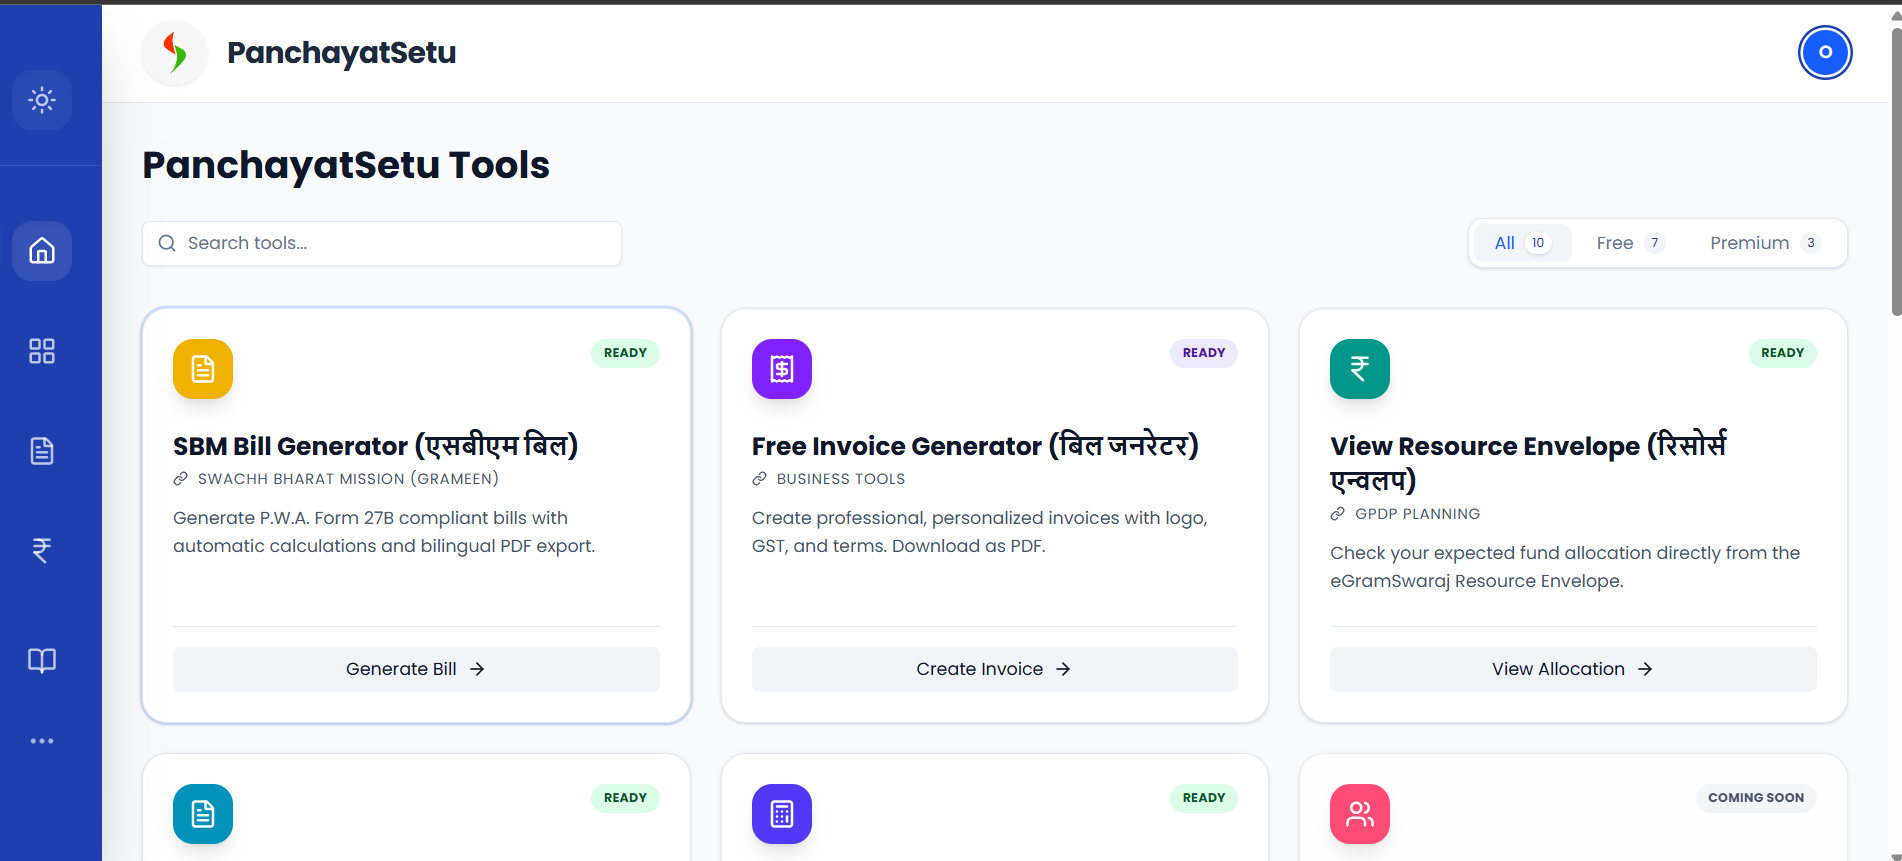Viewport: 1902px width, 861px height.
Task: Click the purple calculator icon on the bottom card
Action: (x=781, y=814)
